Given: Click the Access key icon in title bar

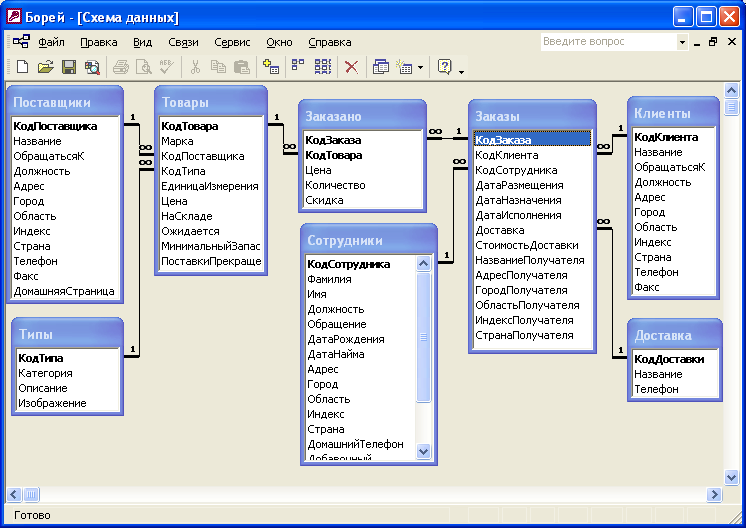Looking at the screenshot, I should [14, 16].
